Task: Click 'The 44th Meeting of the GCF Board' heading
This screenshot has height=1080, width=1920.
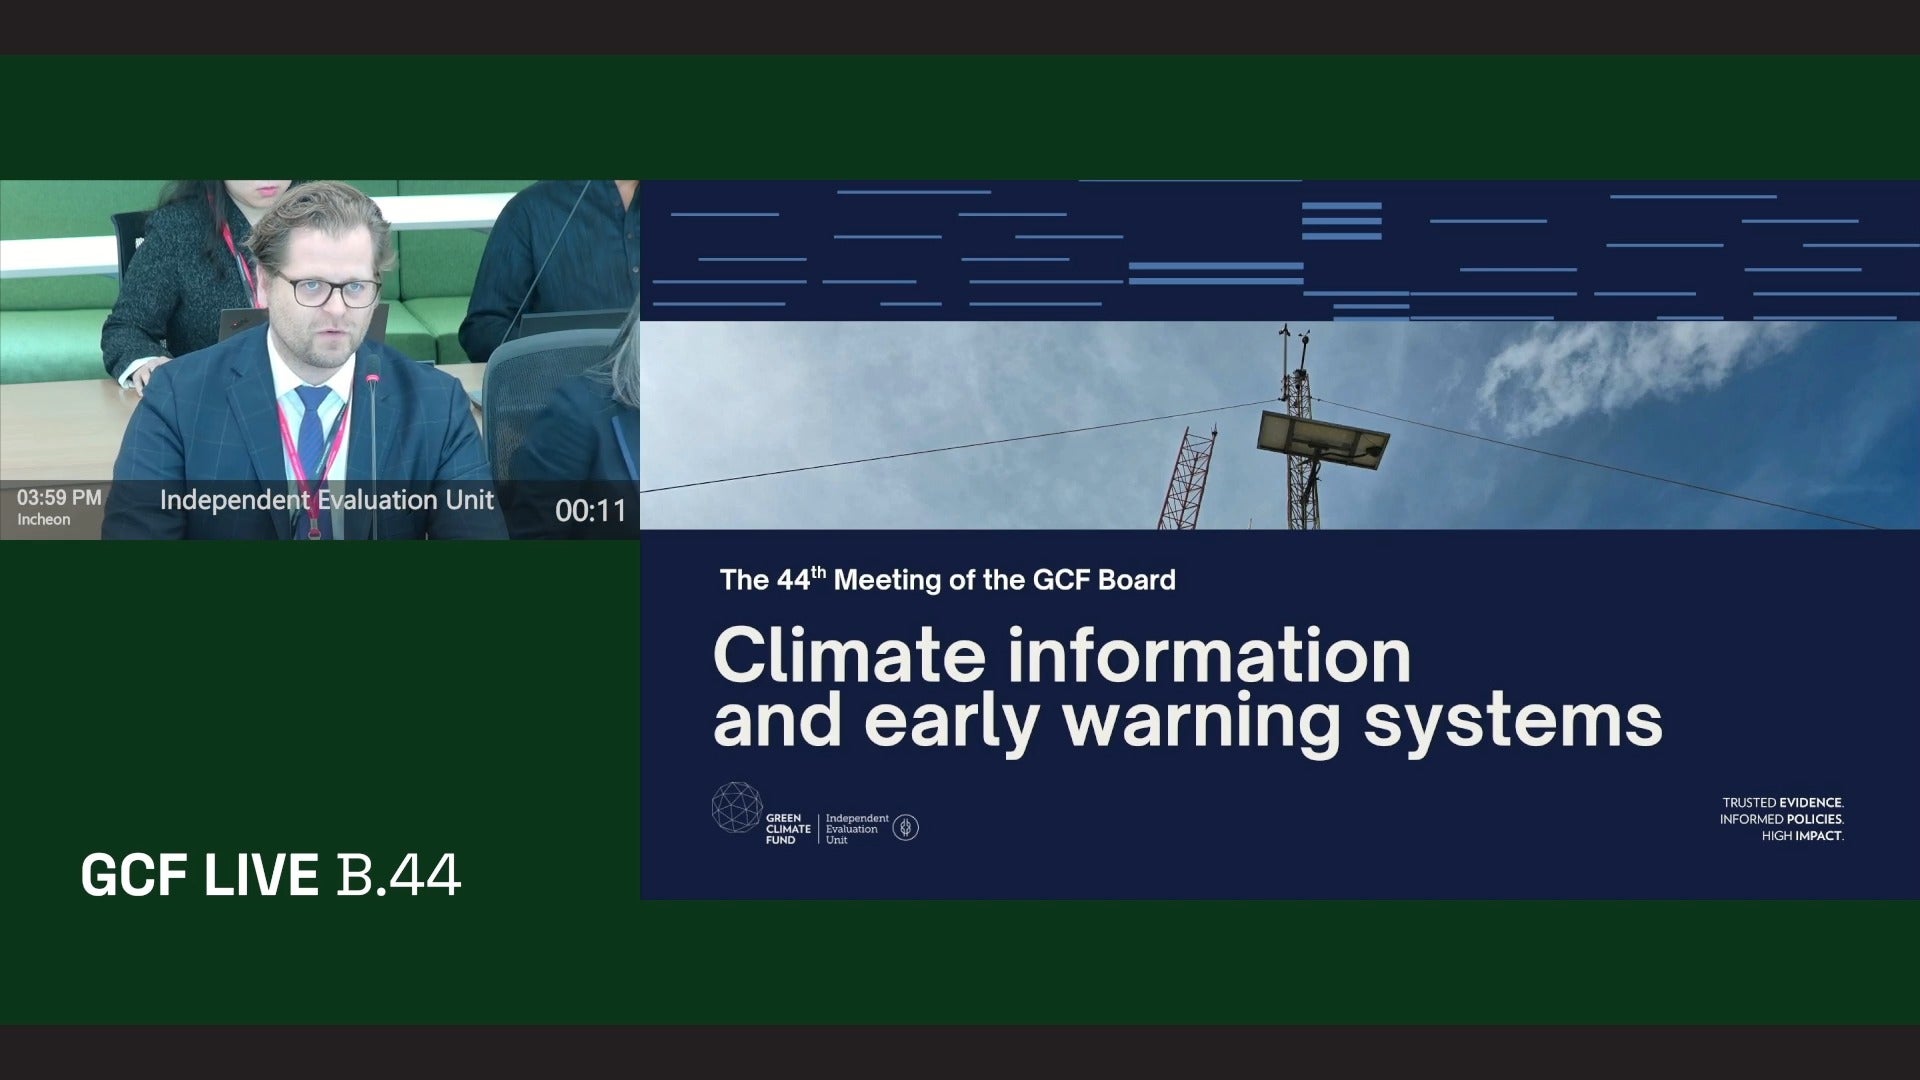Action: point(947,579)
